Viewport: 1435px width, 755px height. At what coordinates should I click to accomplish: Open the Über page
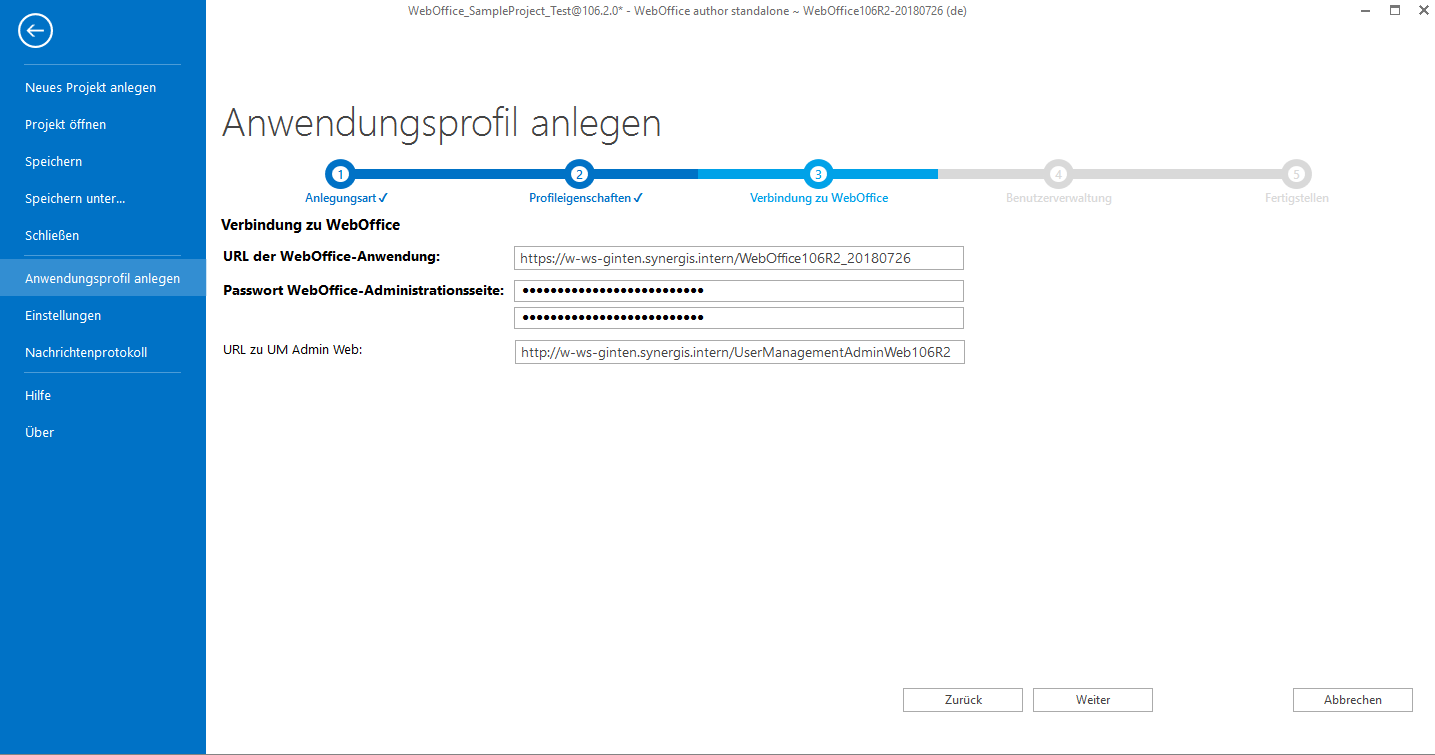[39, 432]
